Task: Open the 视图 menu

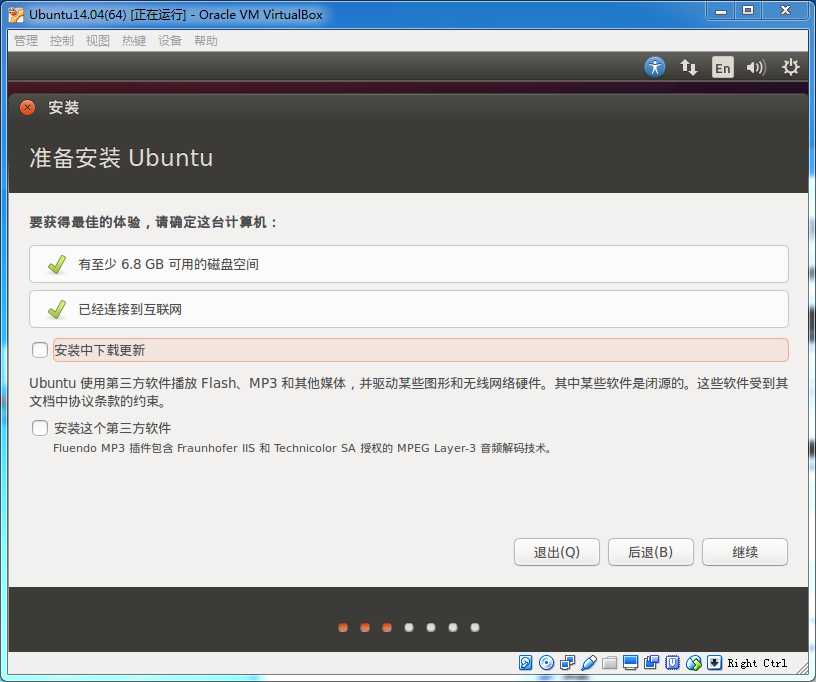Action: click(98, 41)
